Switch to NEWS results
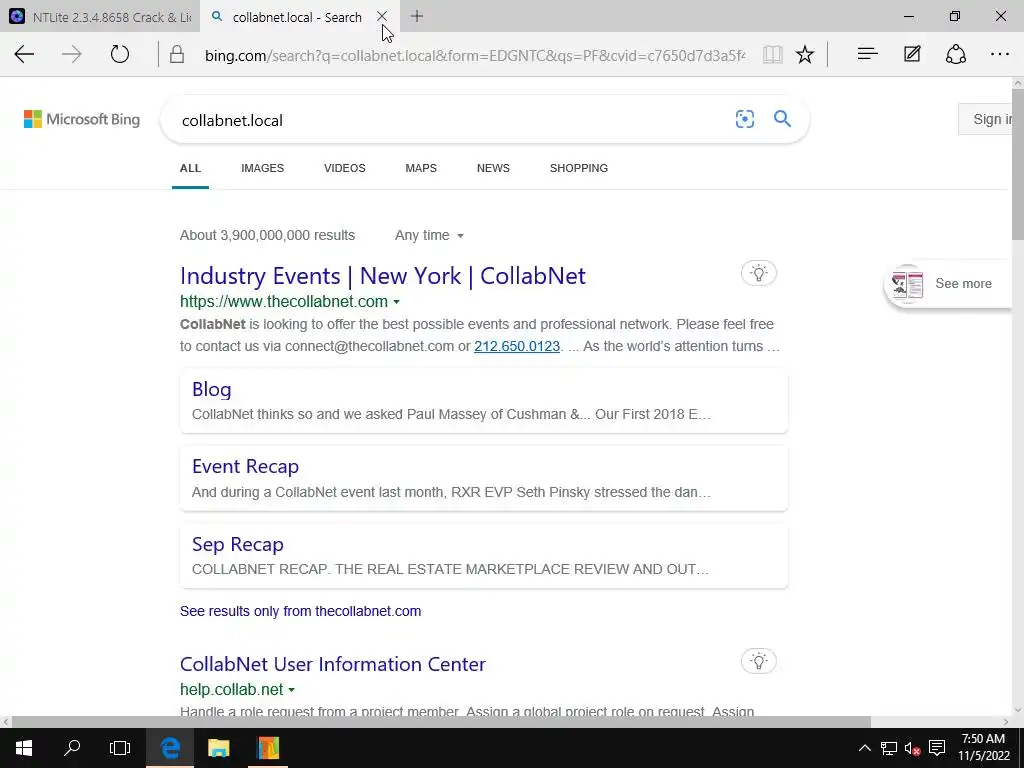Screen dimensions: 1024x768 pyautogui.click(x=493, y=168)
